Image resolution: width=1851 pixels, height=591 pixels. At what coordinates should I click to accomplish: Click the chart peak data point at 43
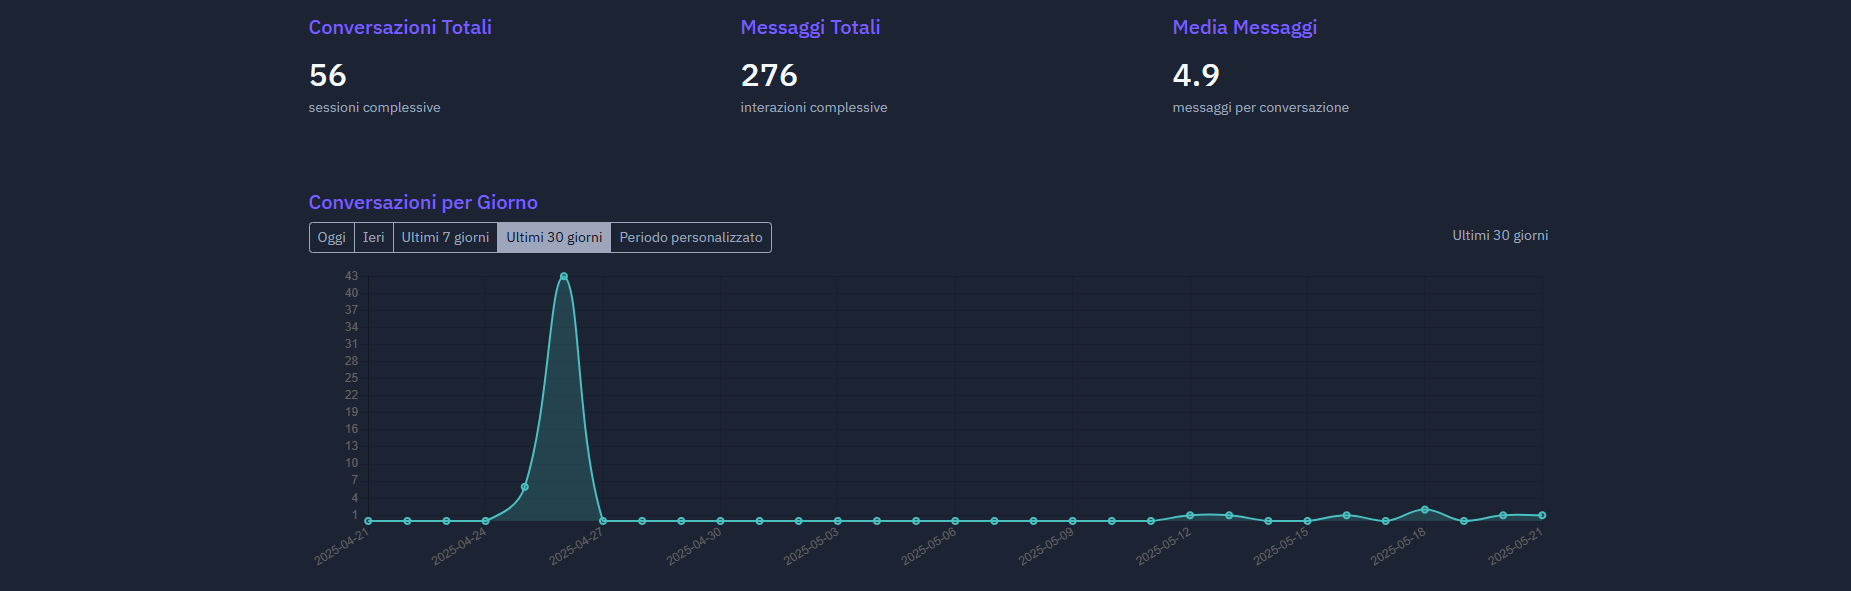pos(564,276)
